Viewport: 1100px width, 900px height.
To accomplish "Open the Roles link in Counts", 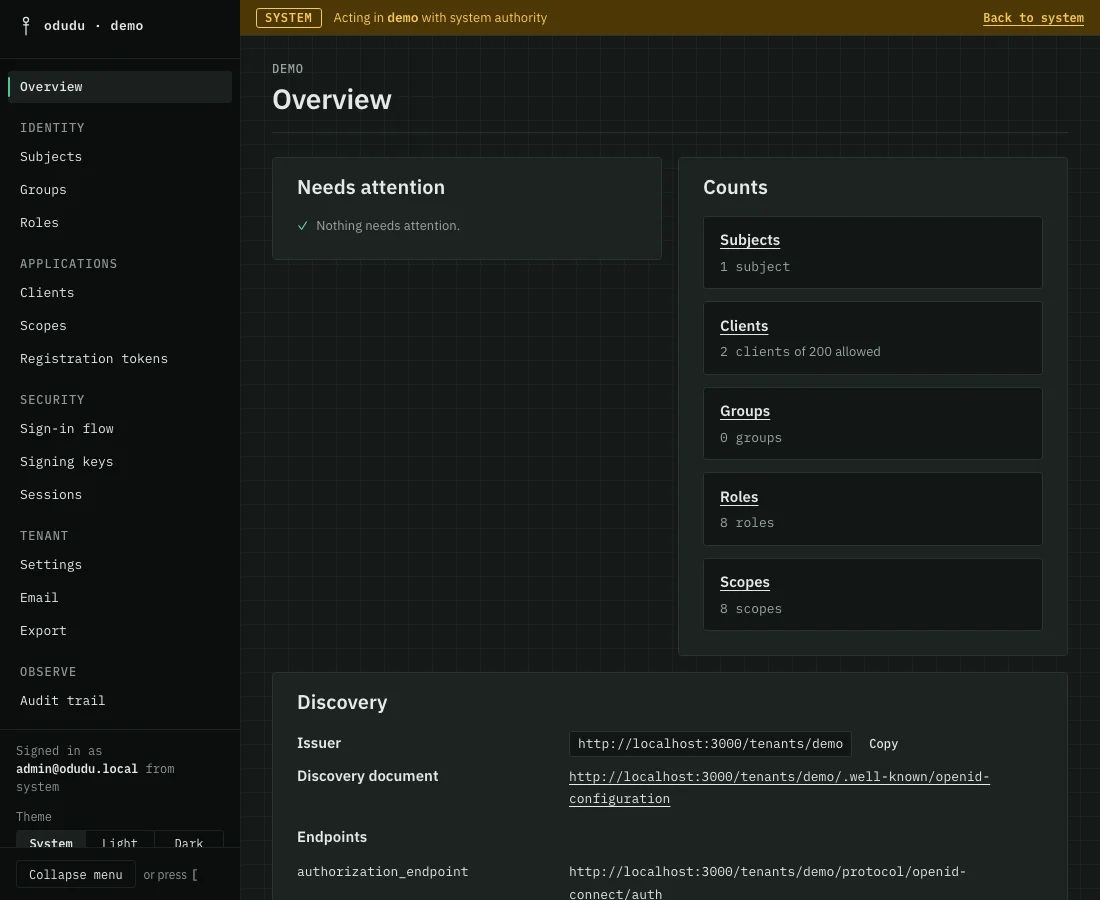I will click(739, 497).
